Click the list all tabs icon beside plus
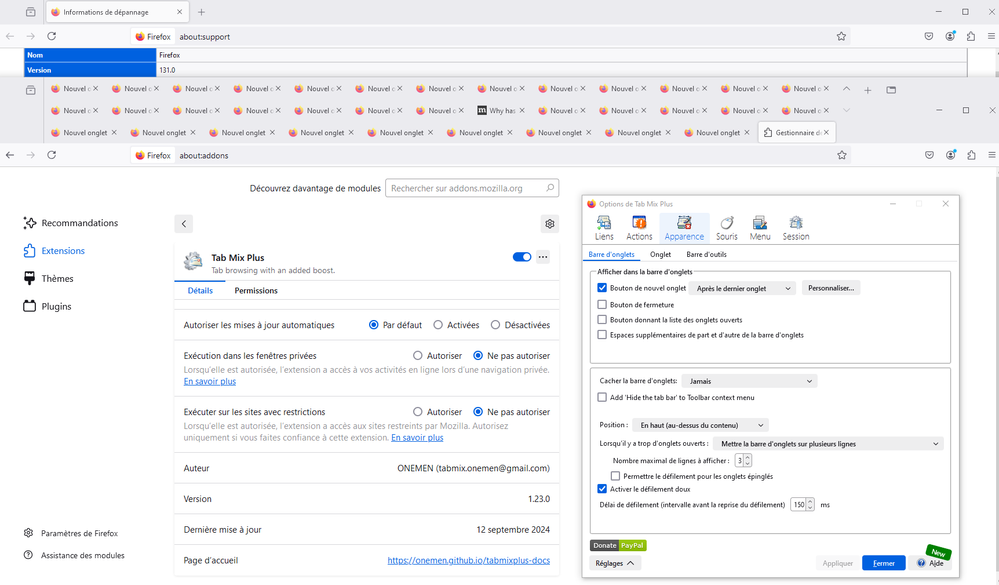Screen dimensions: 999x585 [x=891, y=90]
